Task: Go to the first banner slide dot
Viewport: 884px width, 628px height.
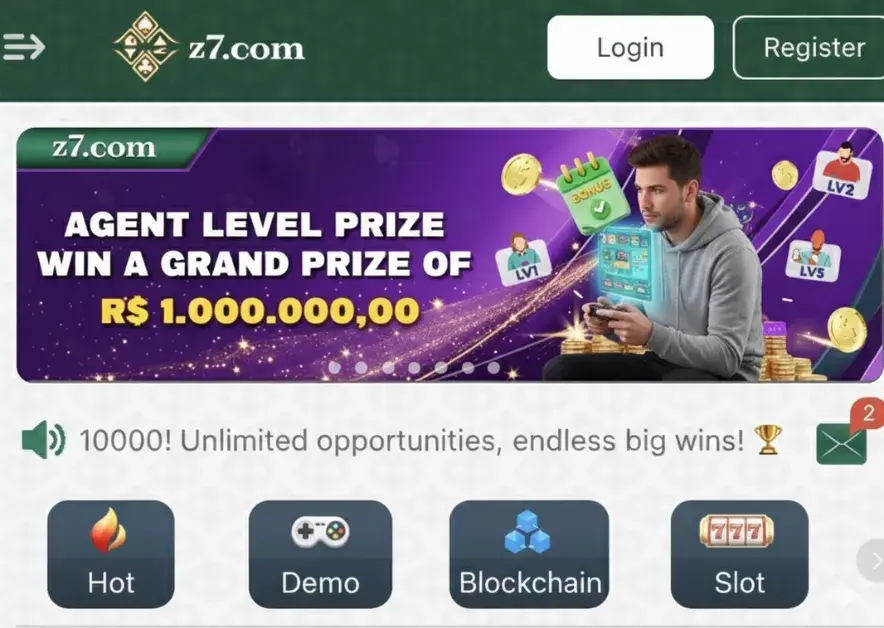Action: 334,368
